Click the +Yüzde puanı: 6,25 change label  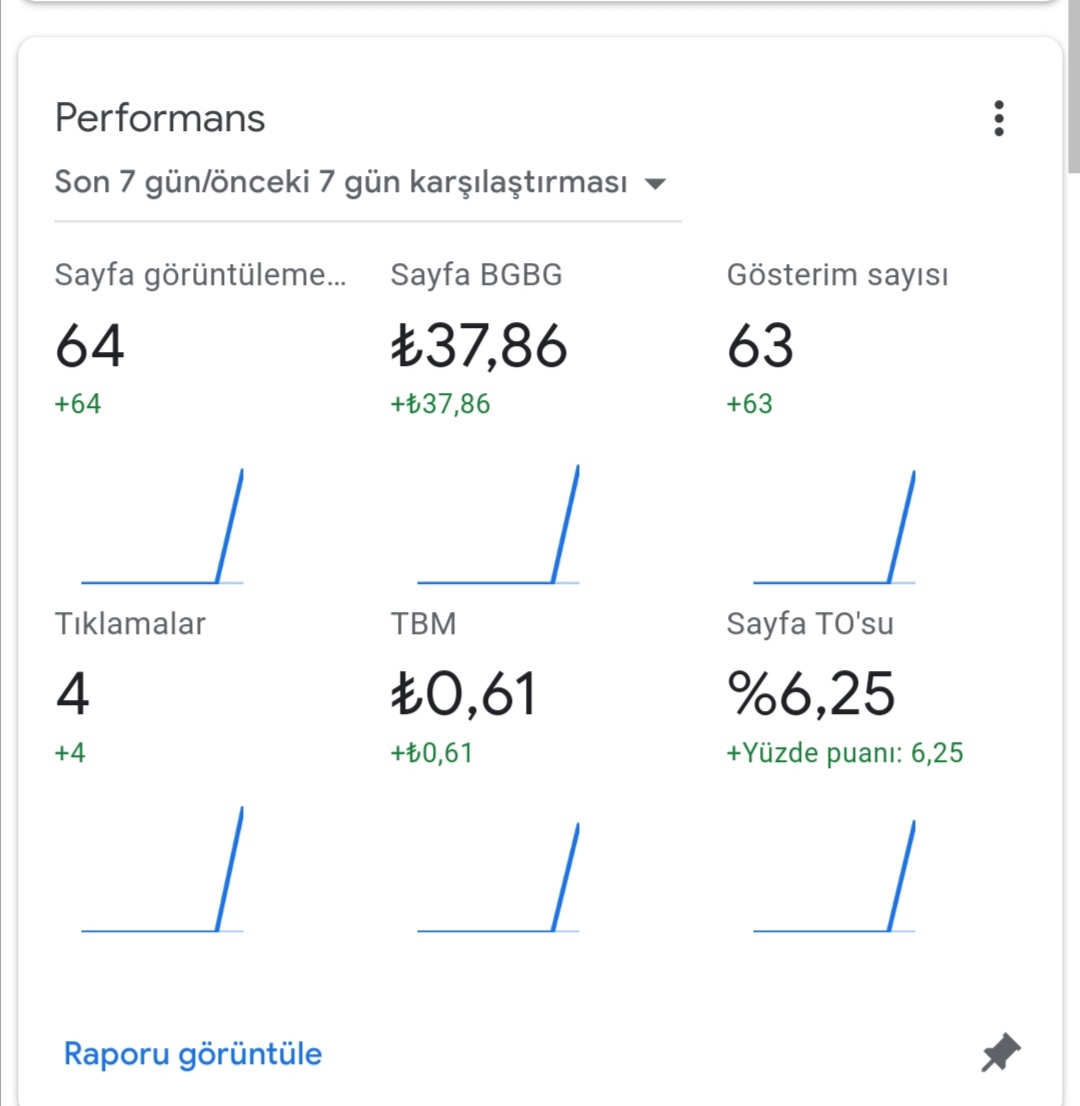844,753
